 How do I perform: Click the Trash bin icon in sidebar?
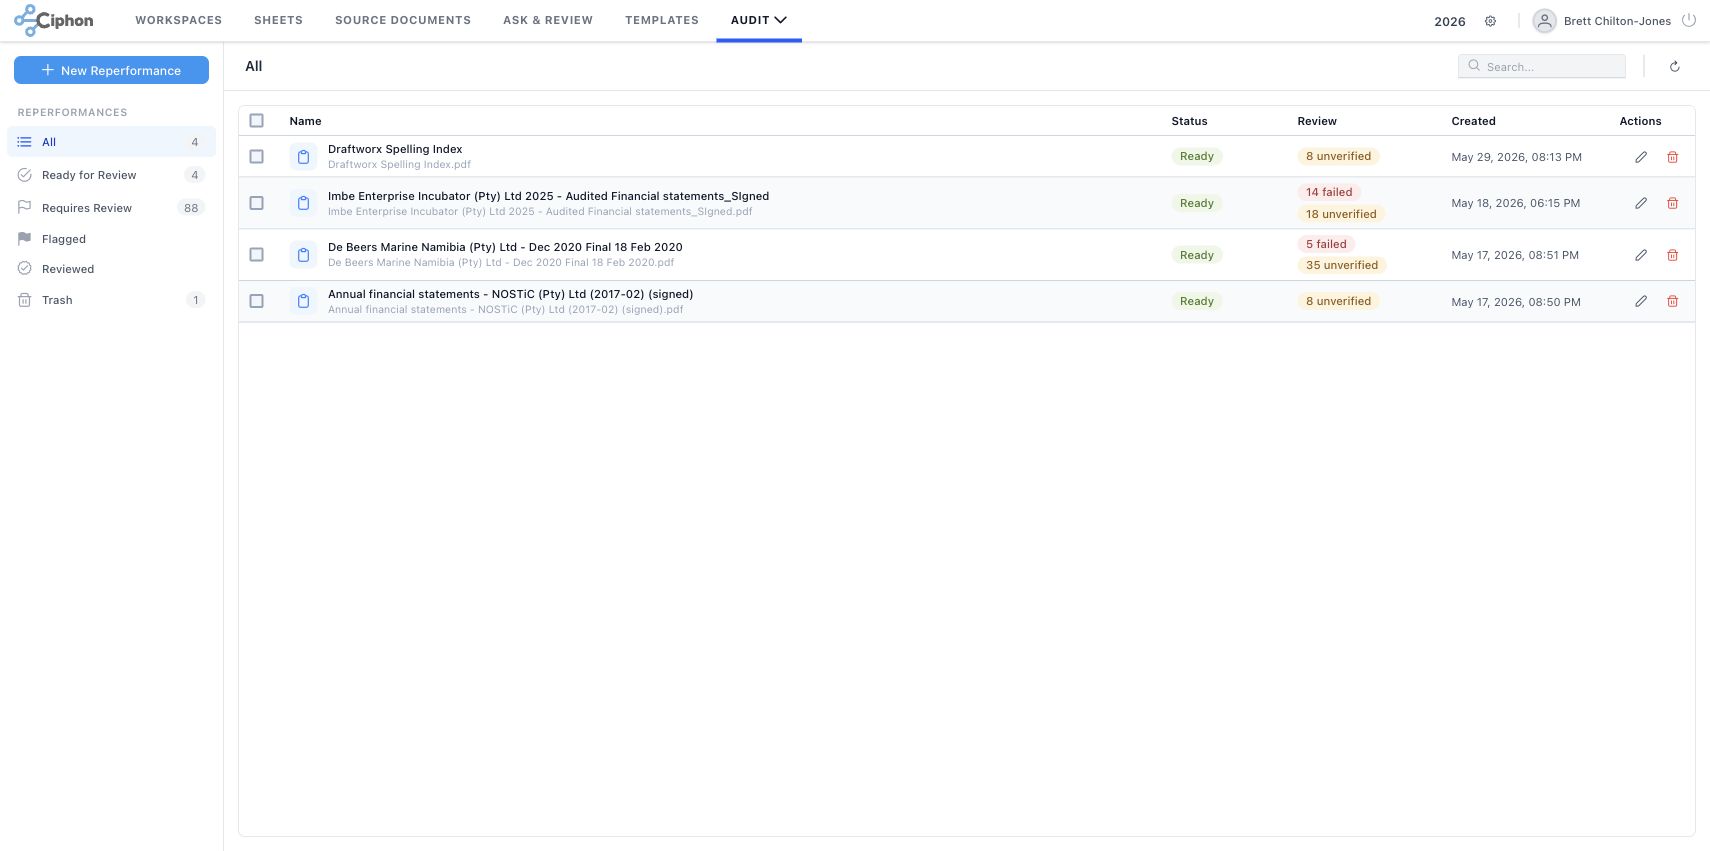pyautogui.click(x=25, y=300)
